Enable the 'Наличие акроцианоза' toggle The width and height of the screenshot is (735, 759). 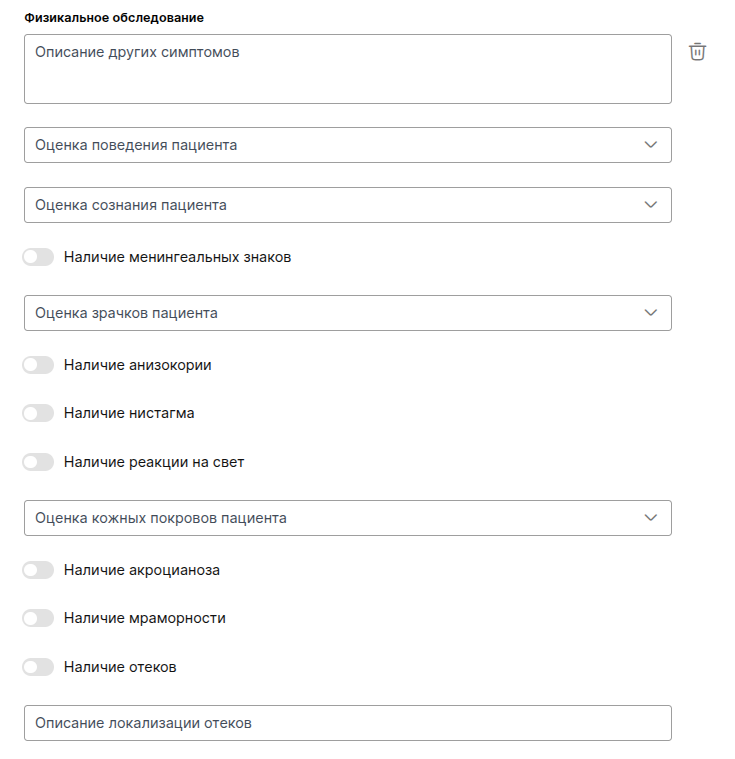38,570
